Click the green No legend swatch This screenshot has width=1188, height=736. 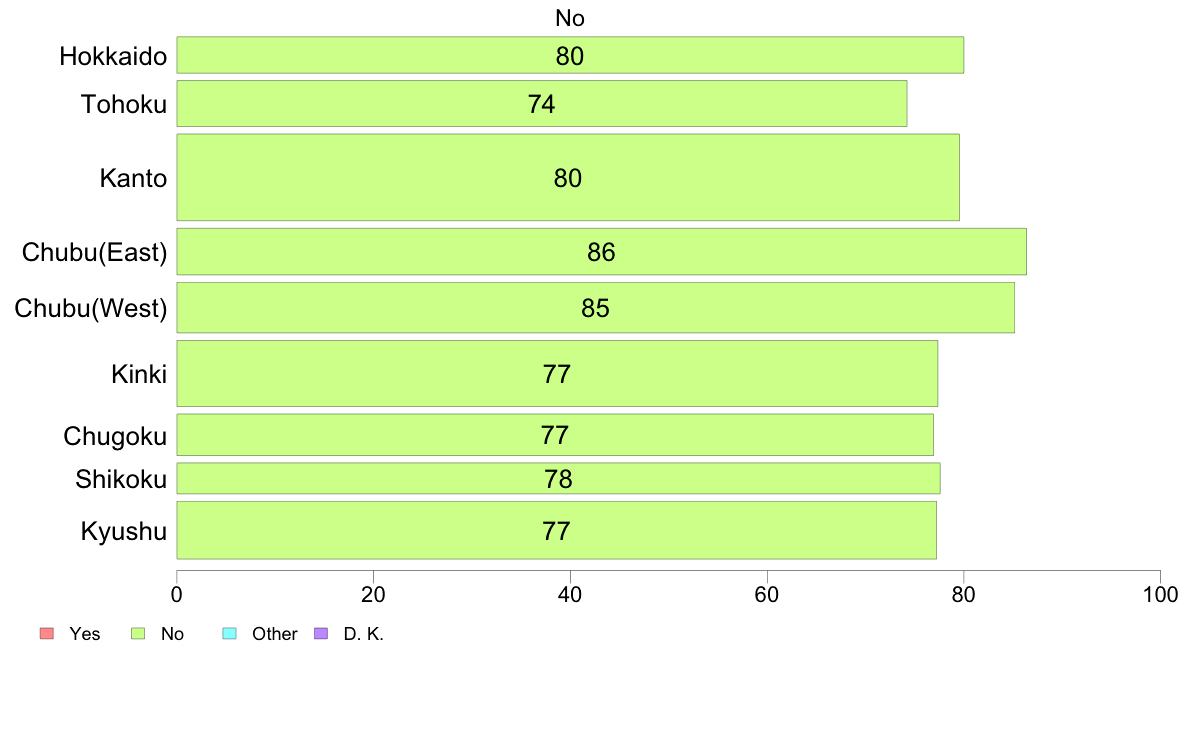tap(138, 634)
